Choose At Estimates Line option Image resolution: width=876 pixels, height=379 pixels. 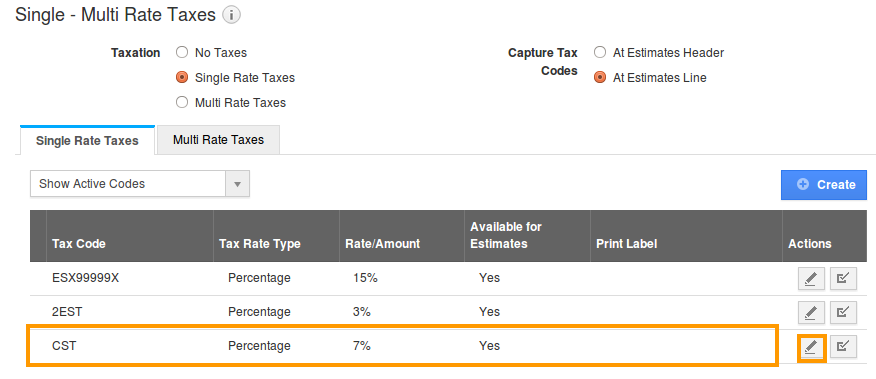600,78
